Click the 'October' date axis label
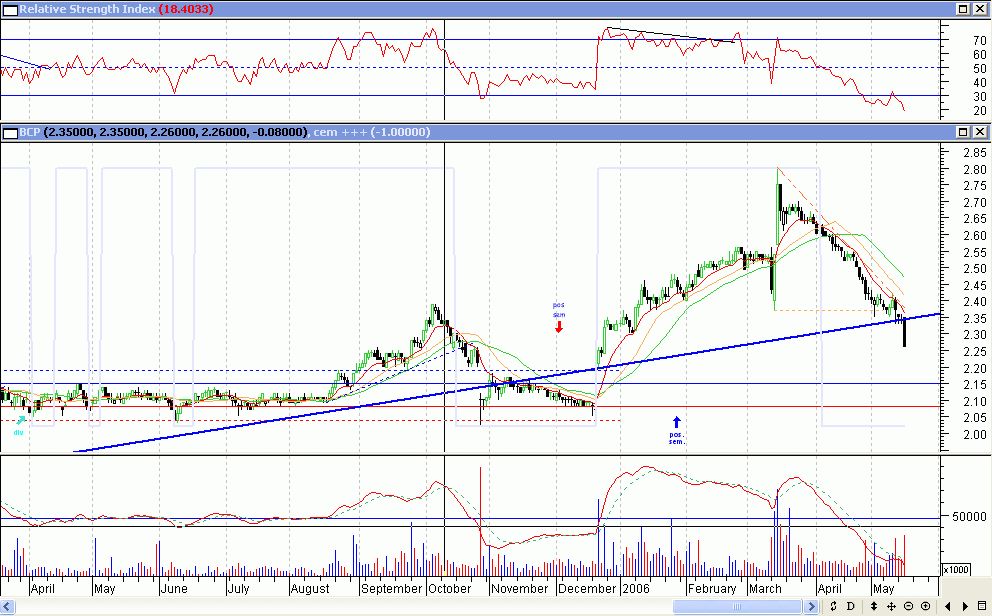Screen dimensions: 992x616 [x=450, y=589]
